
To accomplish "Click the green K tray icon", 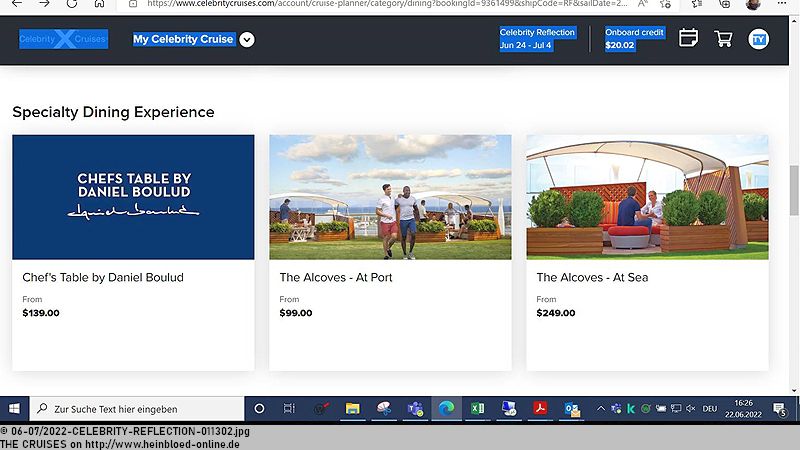I will click(631, 409).
